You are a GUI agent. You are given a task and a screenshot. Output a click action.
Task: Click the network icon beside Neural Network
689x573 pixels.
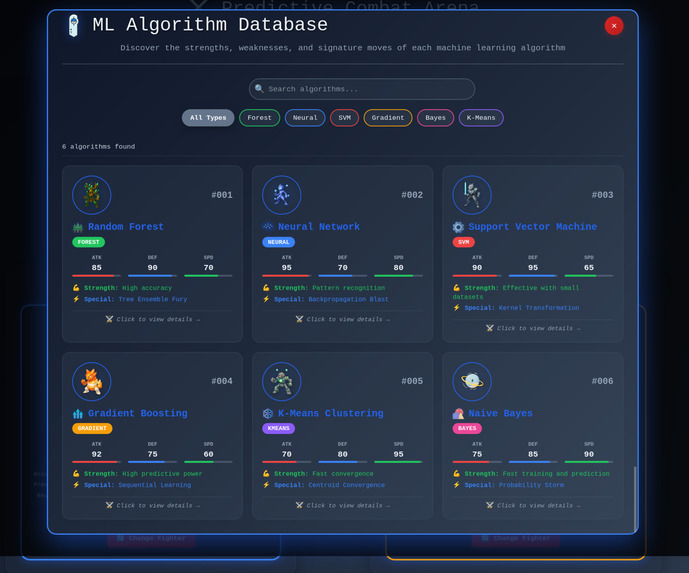(268, 227)
